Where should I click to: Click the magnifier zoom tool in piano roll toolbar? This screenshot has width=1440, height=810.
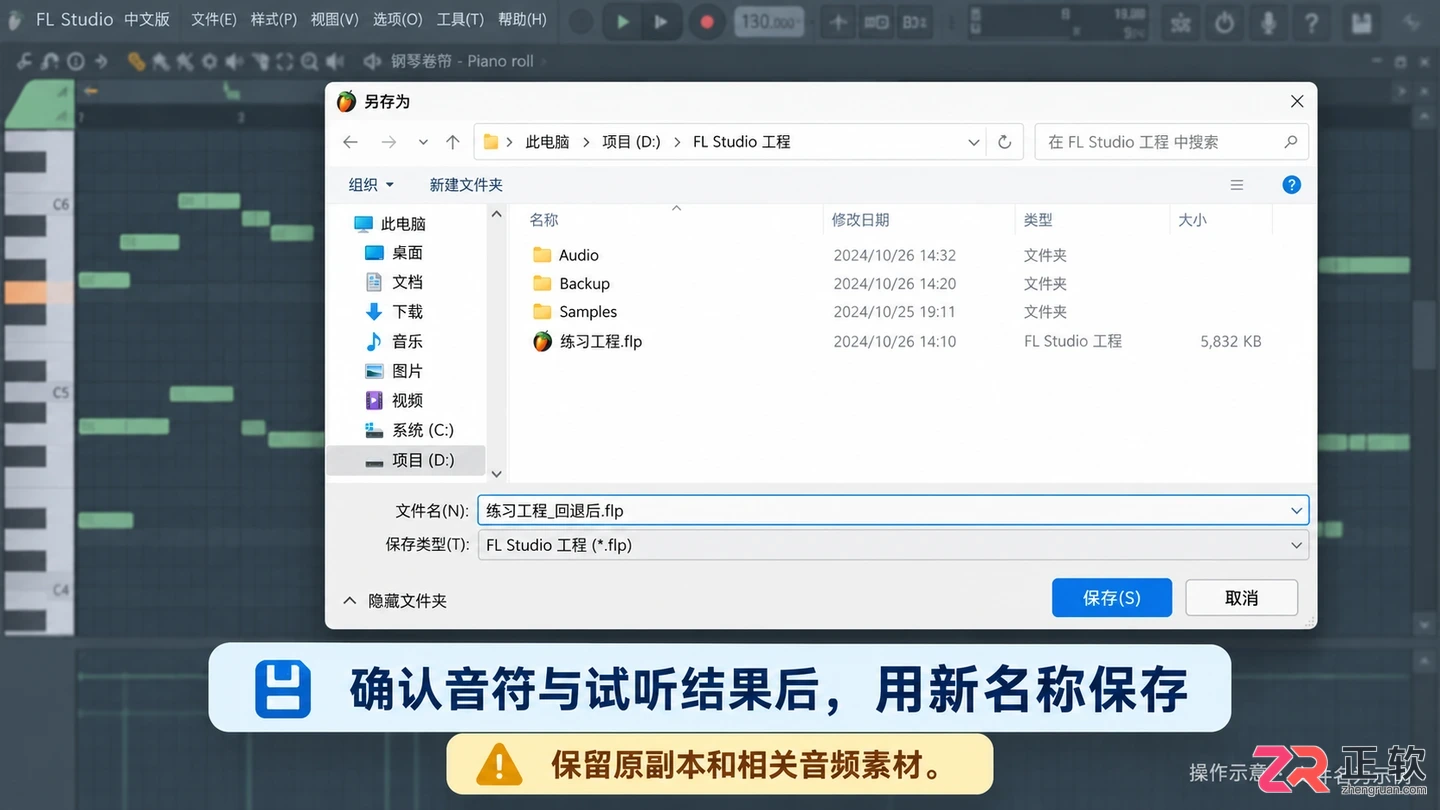coord(309,61)
